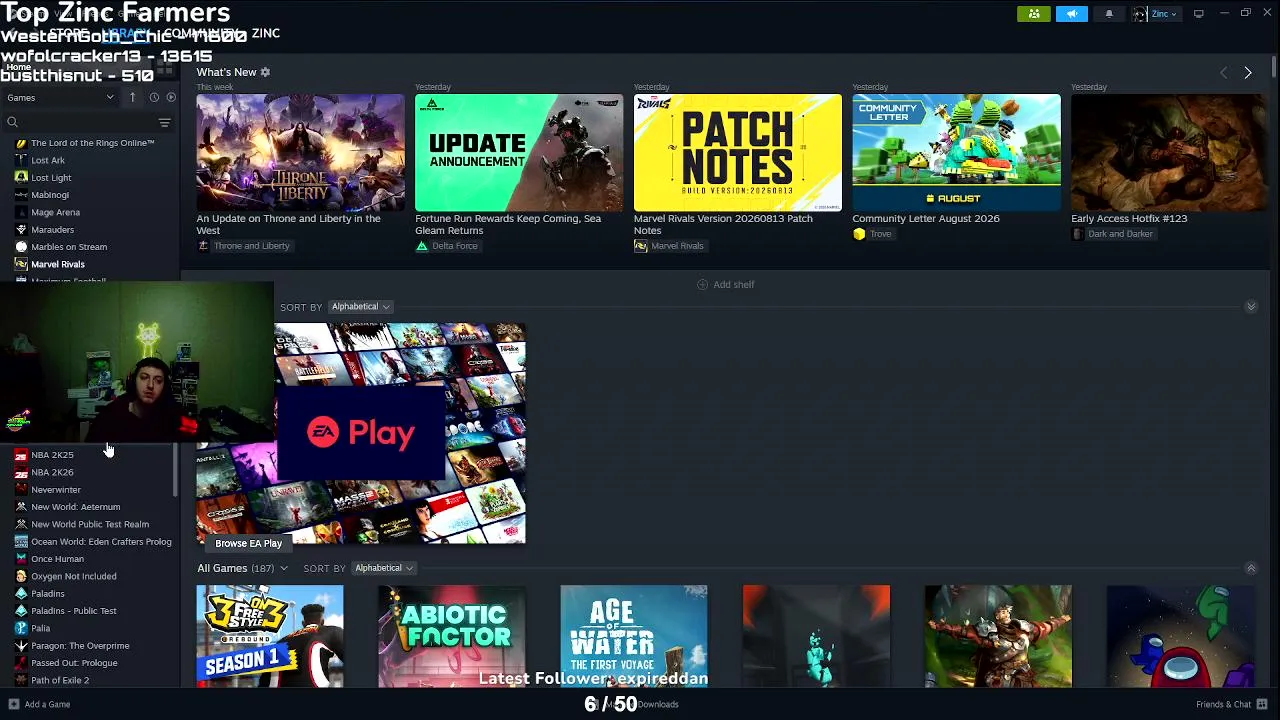The height and width of the screenshot is (720, 1280).
Task: Select Mage Arena in the sidebar
Action: coord(55,212)
